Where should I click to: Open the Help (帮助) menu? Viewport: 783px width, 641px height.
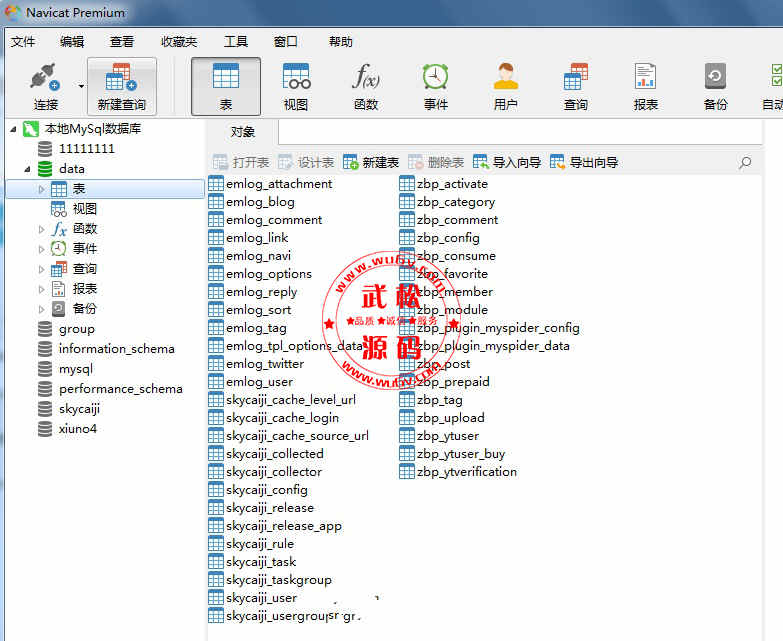341,41
